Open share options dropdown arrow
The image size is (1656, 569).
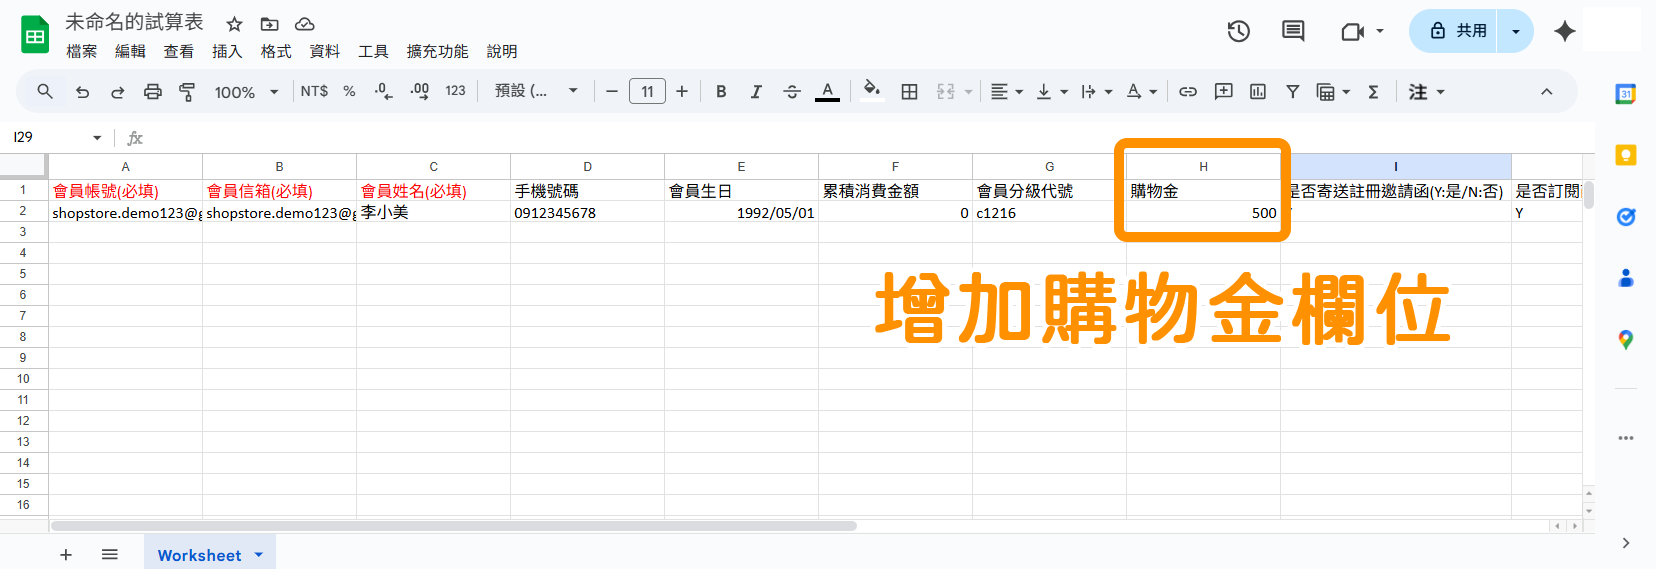tap(1516, 31)
